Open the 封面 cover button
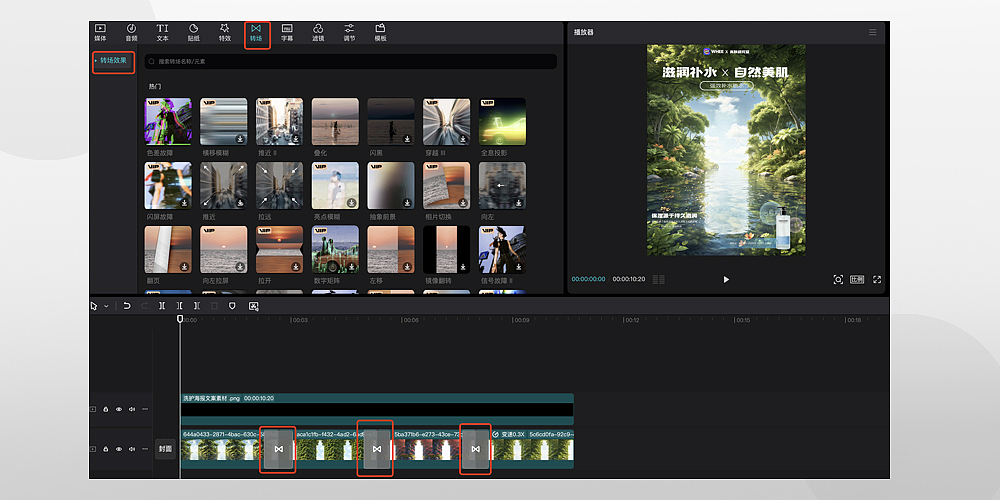 pos(165,449)
